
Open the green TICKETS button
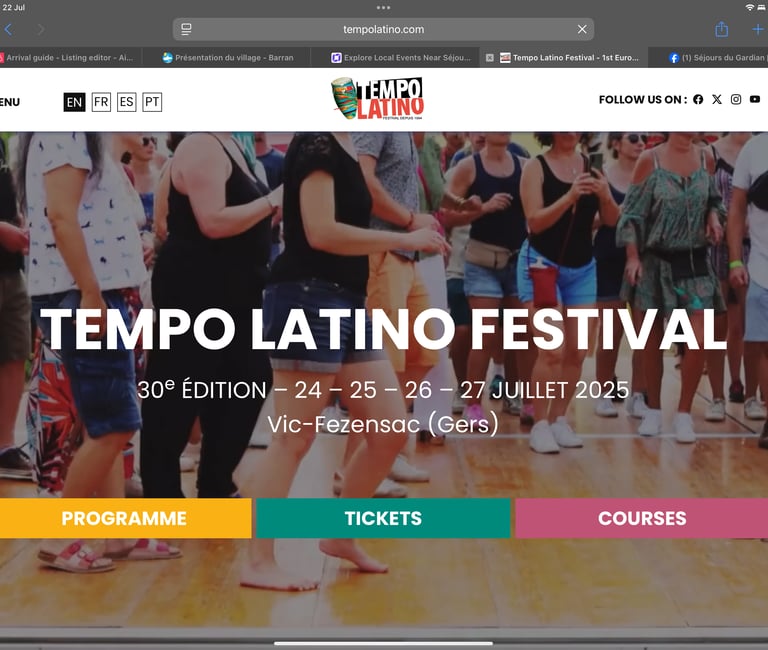[384, 518]
